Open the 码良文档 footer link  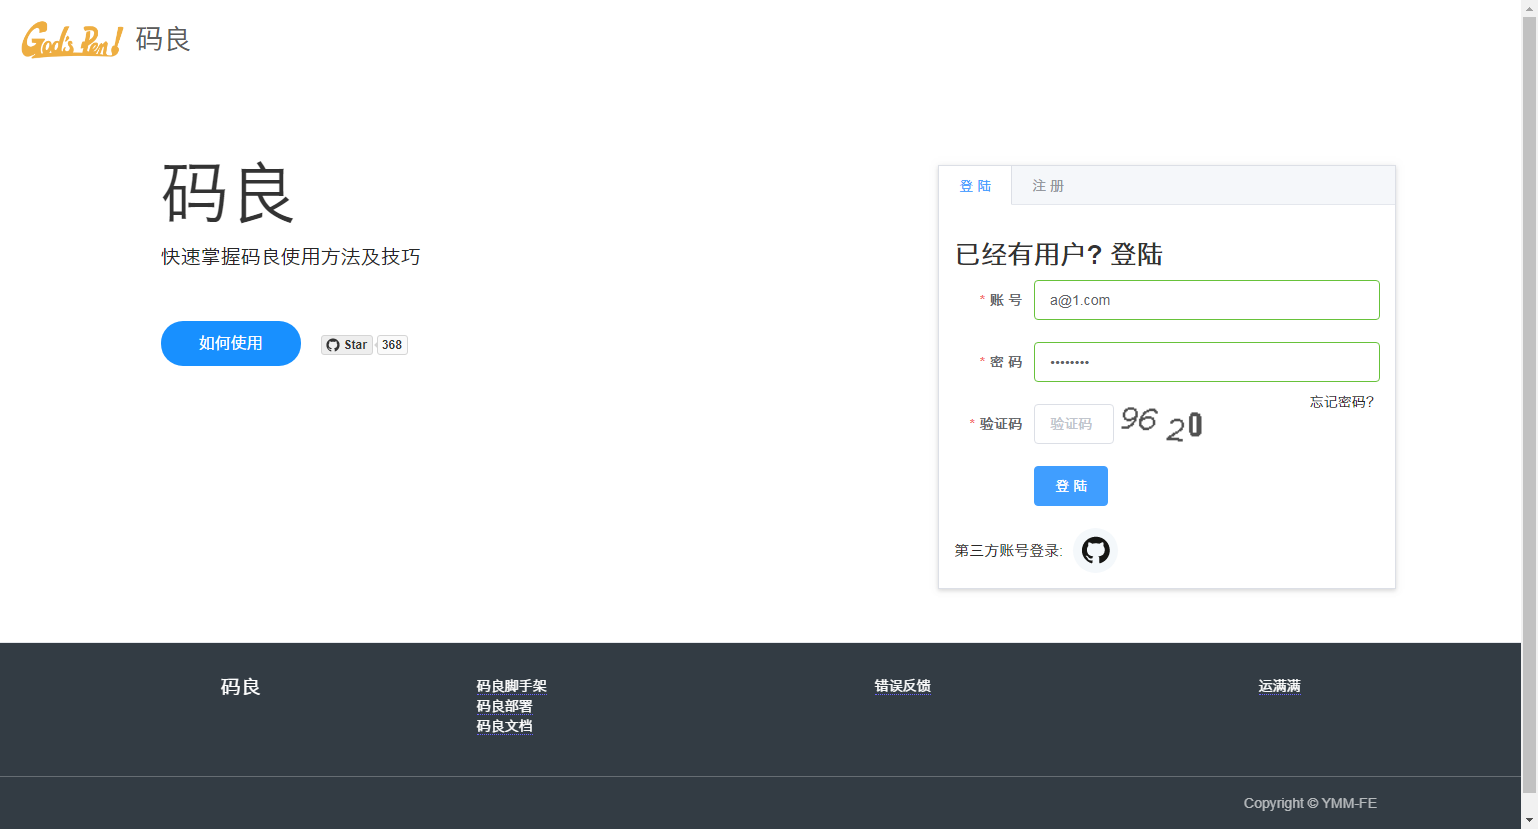pyautogui.click(x=505, y=725)
